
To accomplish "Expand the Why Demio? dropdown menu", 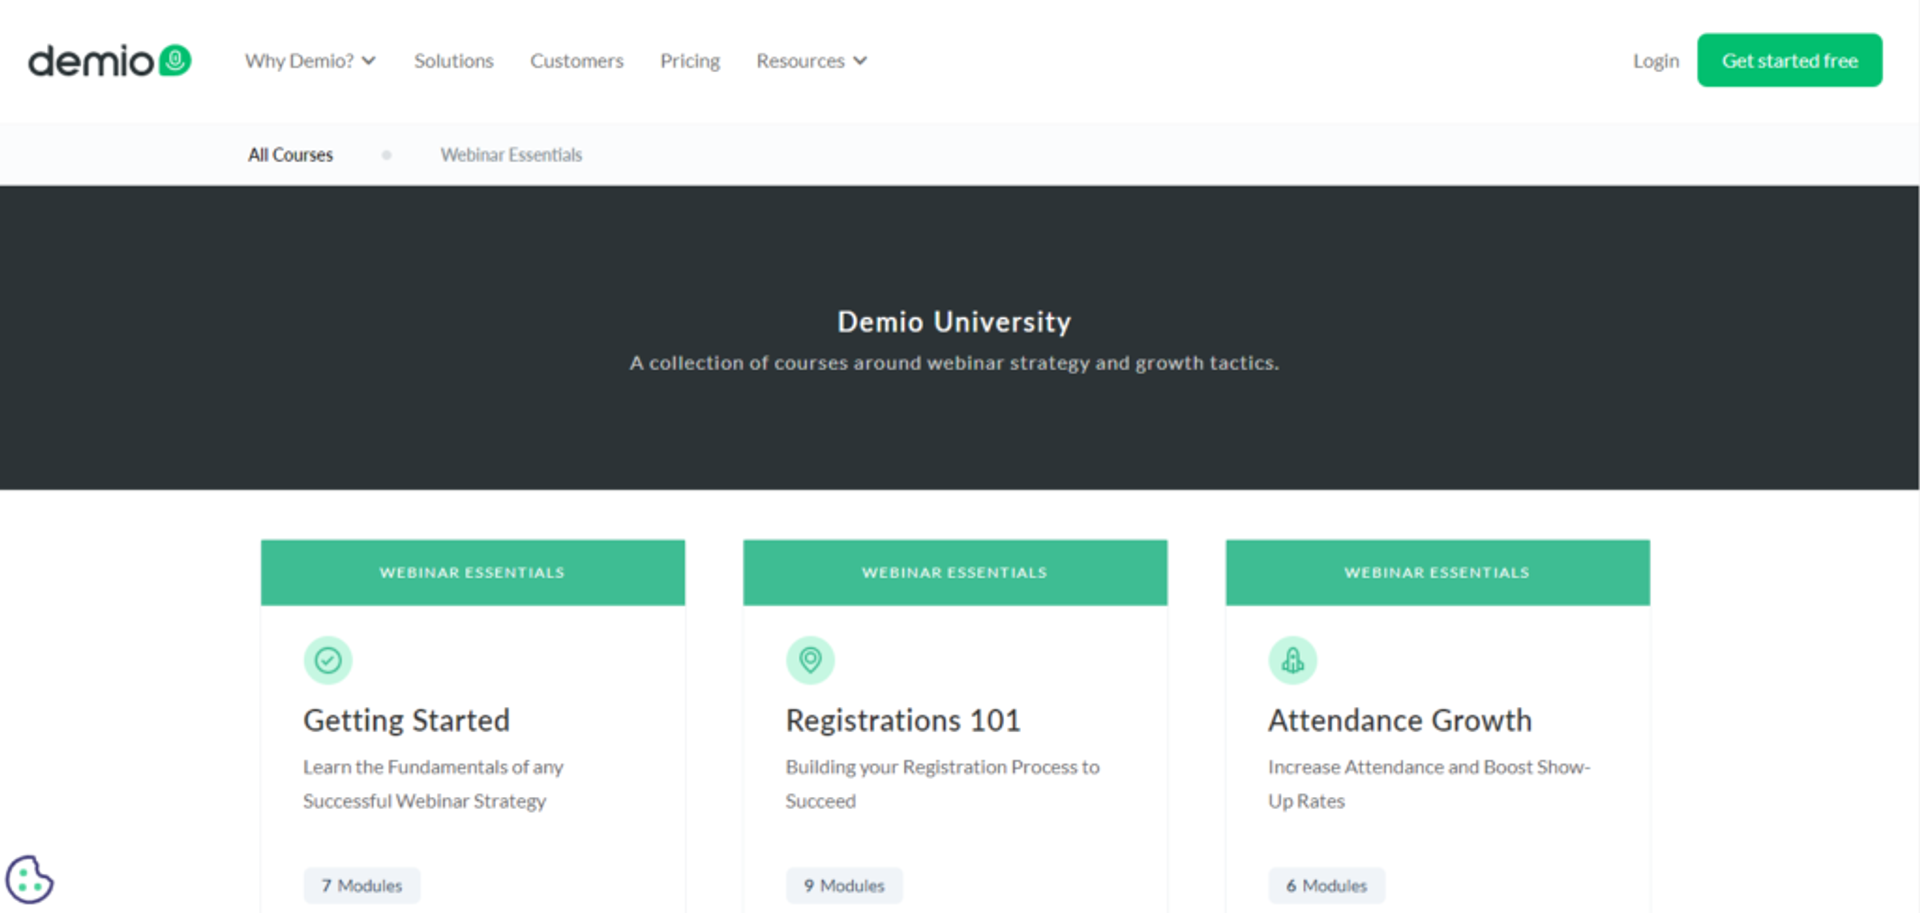I will 310,61.
